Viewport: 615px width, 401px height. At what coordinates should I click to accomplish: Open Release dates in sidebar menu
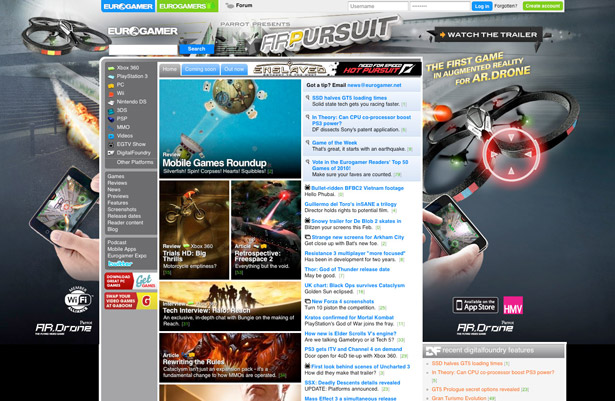[x=124, y=216]
